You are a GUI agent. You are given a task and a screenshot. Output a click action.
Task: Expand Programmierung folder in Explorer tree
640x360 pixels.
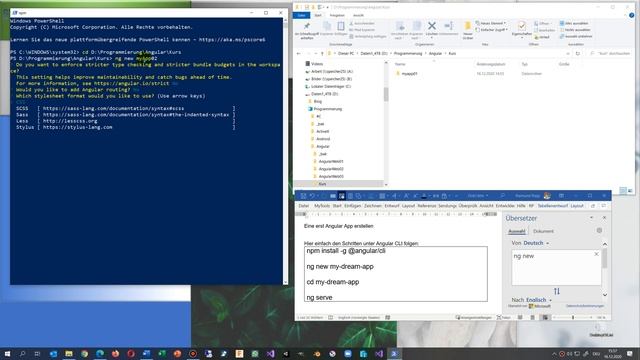coord(328,109)
